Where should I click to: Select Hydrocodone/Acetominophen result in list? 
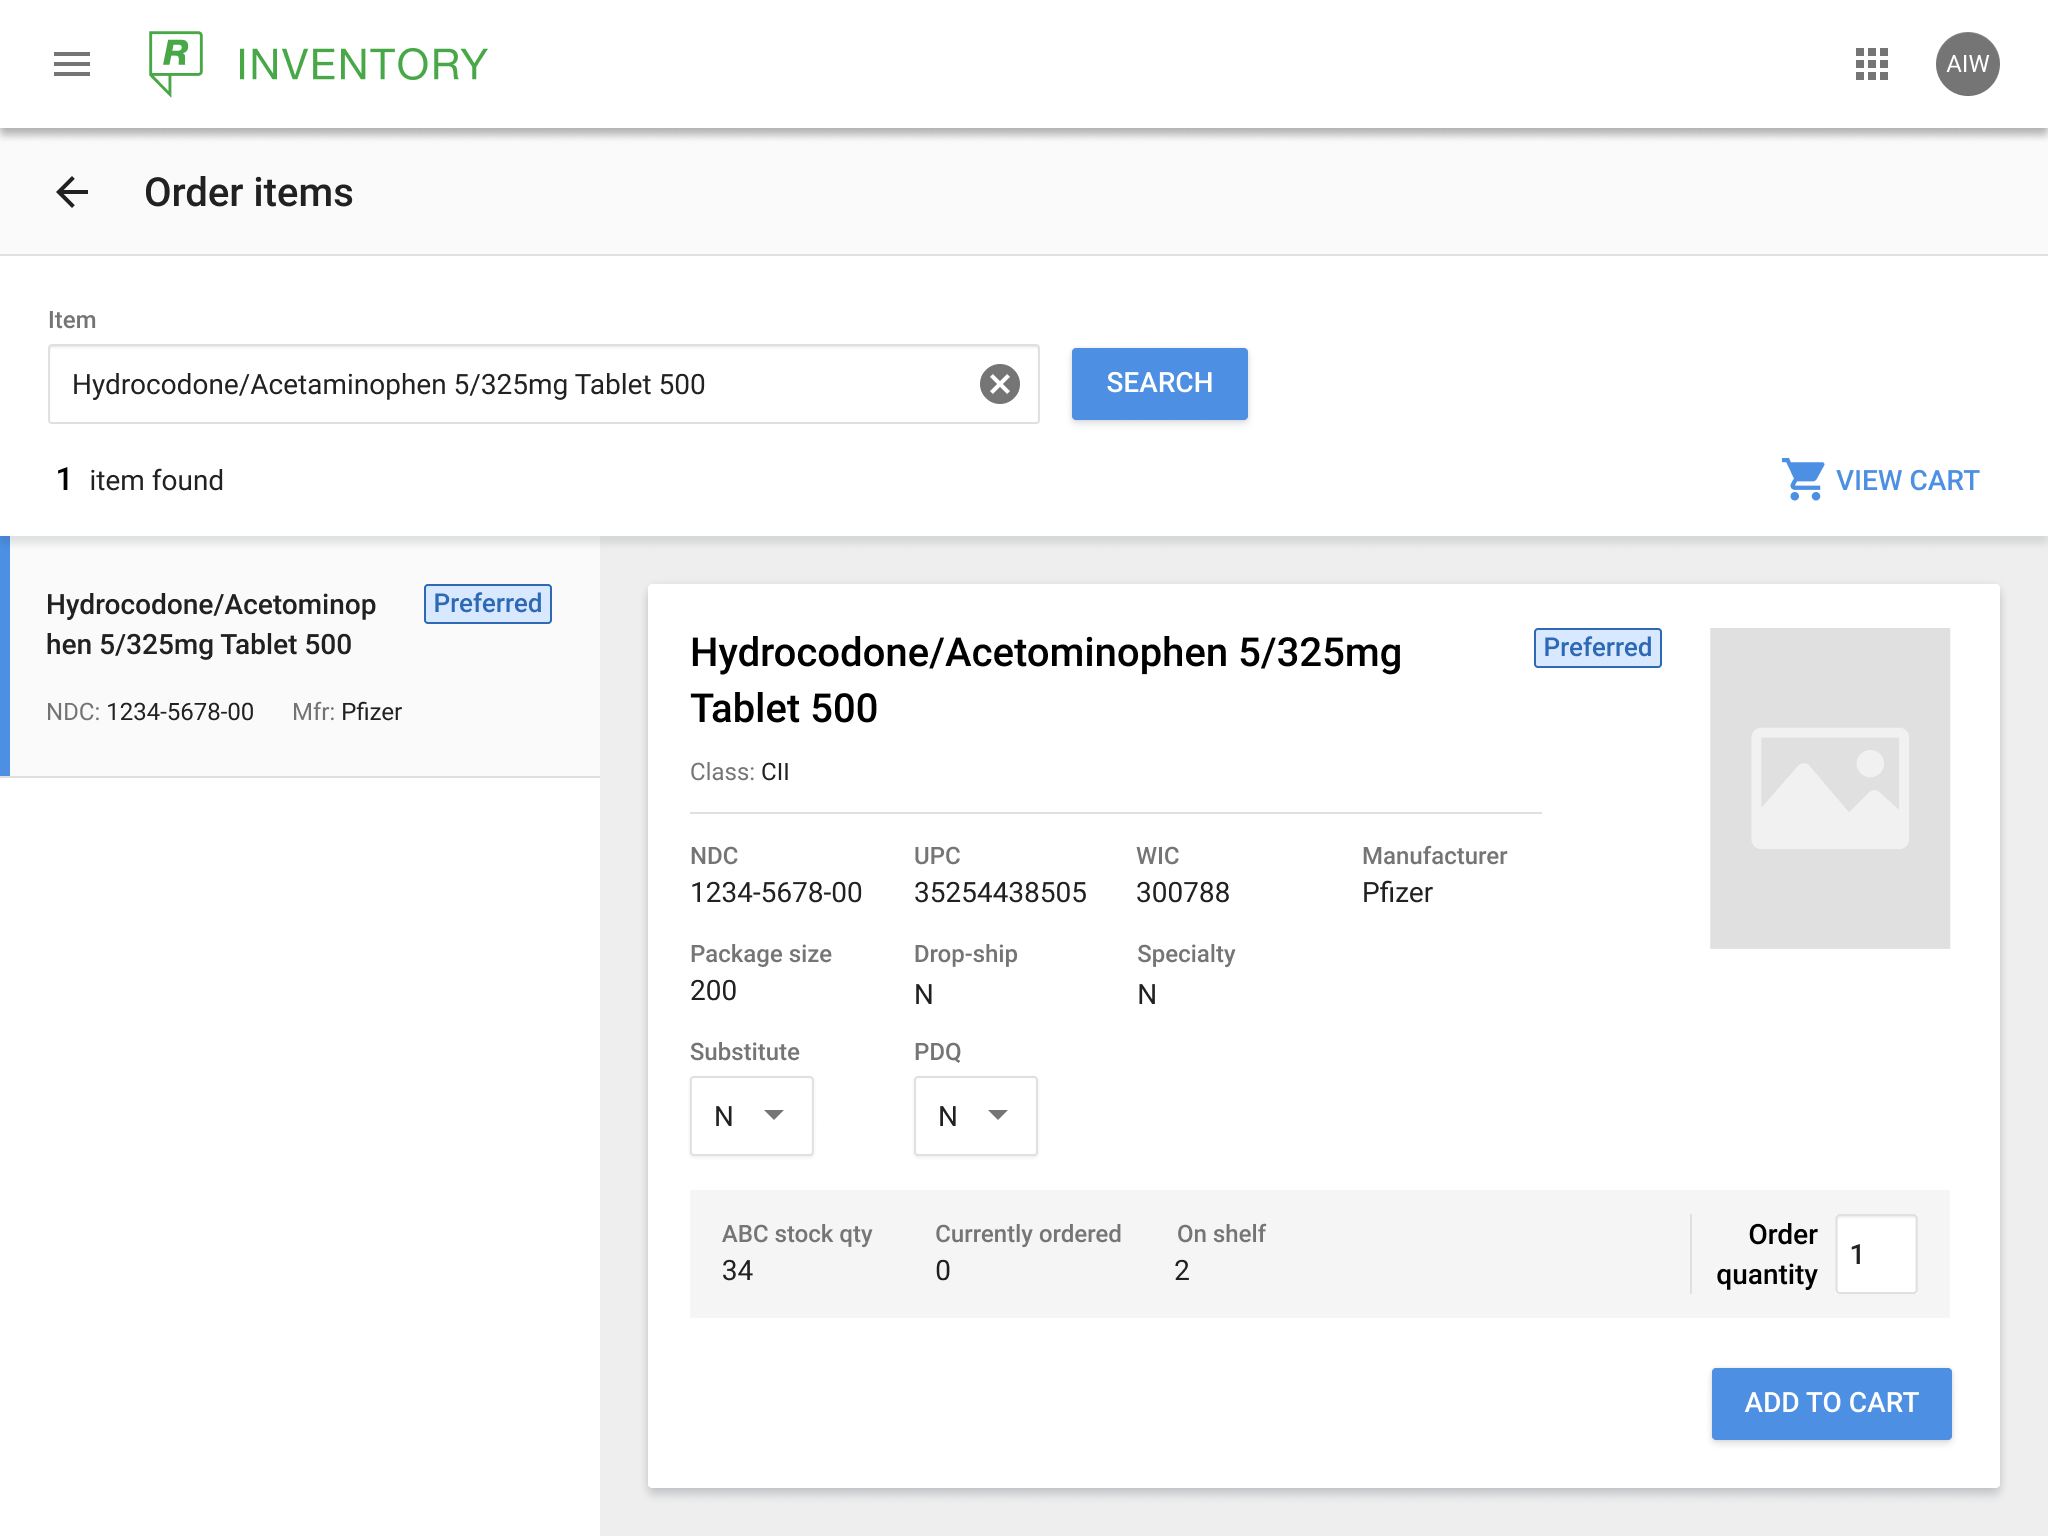[210, 625]
